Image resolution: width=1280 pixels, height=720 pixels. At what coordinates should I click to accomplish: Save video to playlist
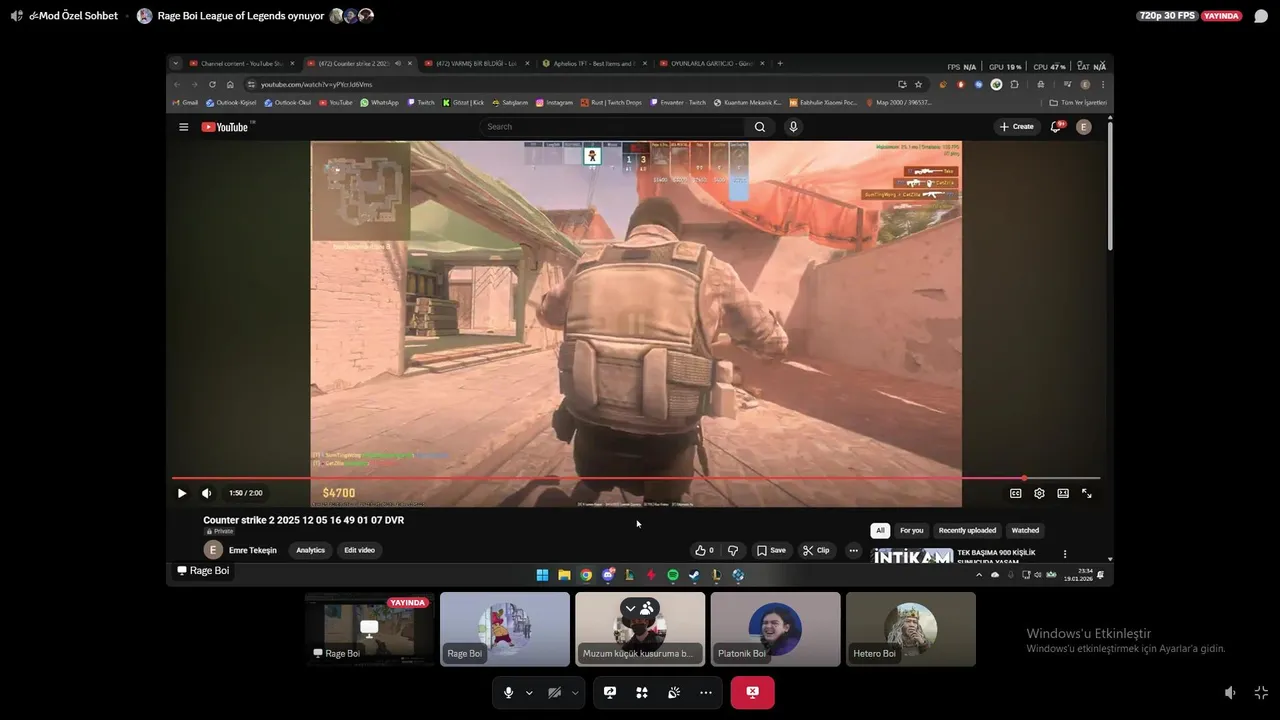coord(771,550)
